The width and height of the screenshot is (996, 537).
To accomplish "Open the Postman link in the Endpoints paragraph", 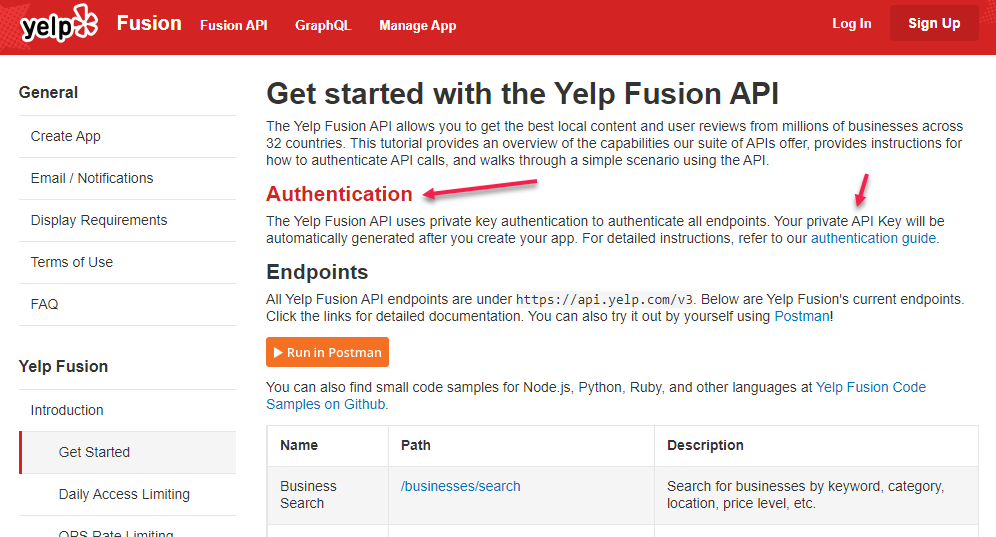I will (x=802, y=316).
